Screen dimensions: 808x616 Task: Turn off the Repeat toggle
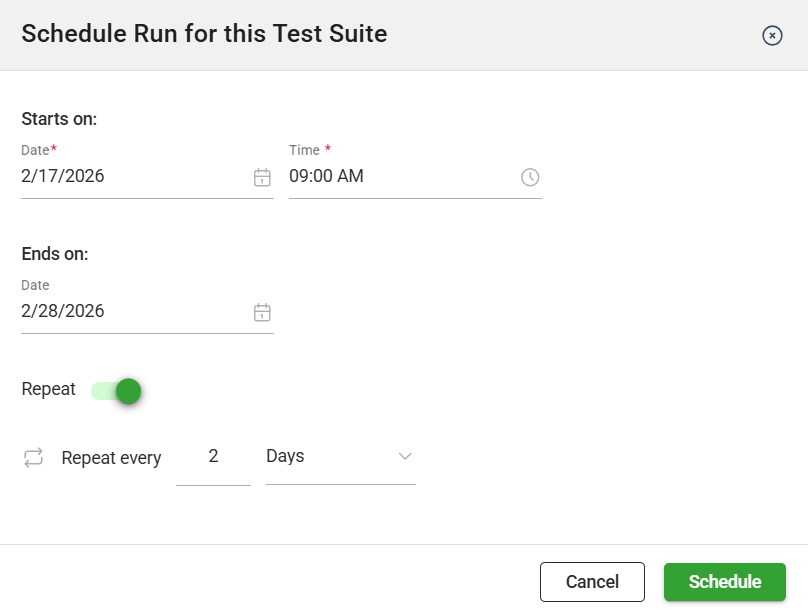tap(117, 391)
